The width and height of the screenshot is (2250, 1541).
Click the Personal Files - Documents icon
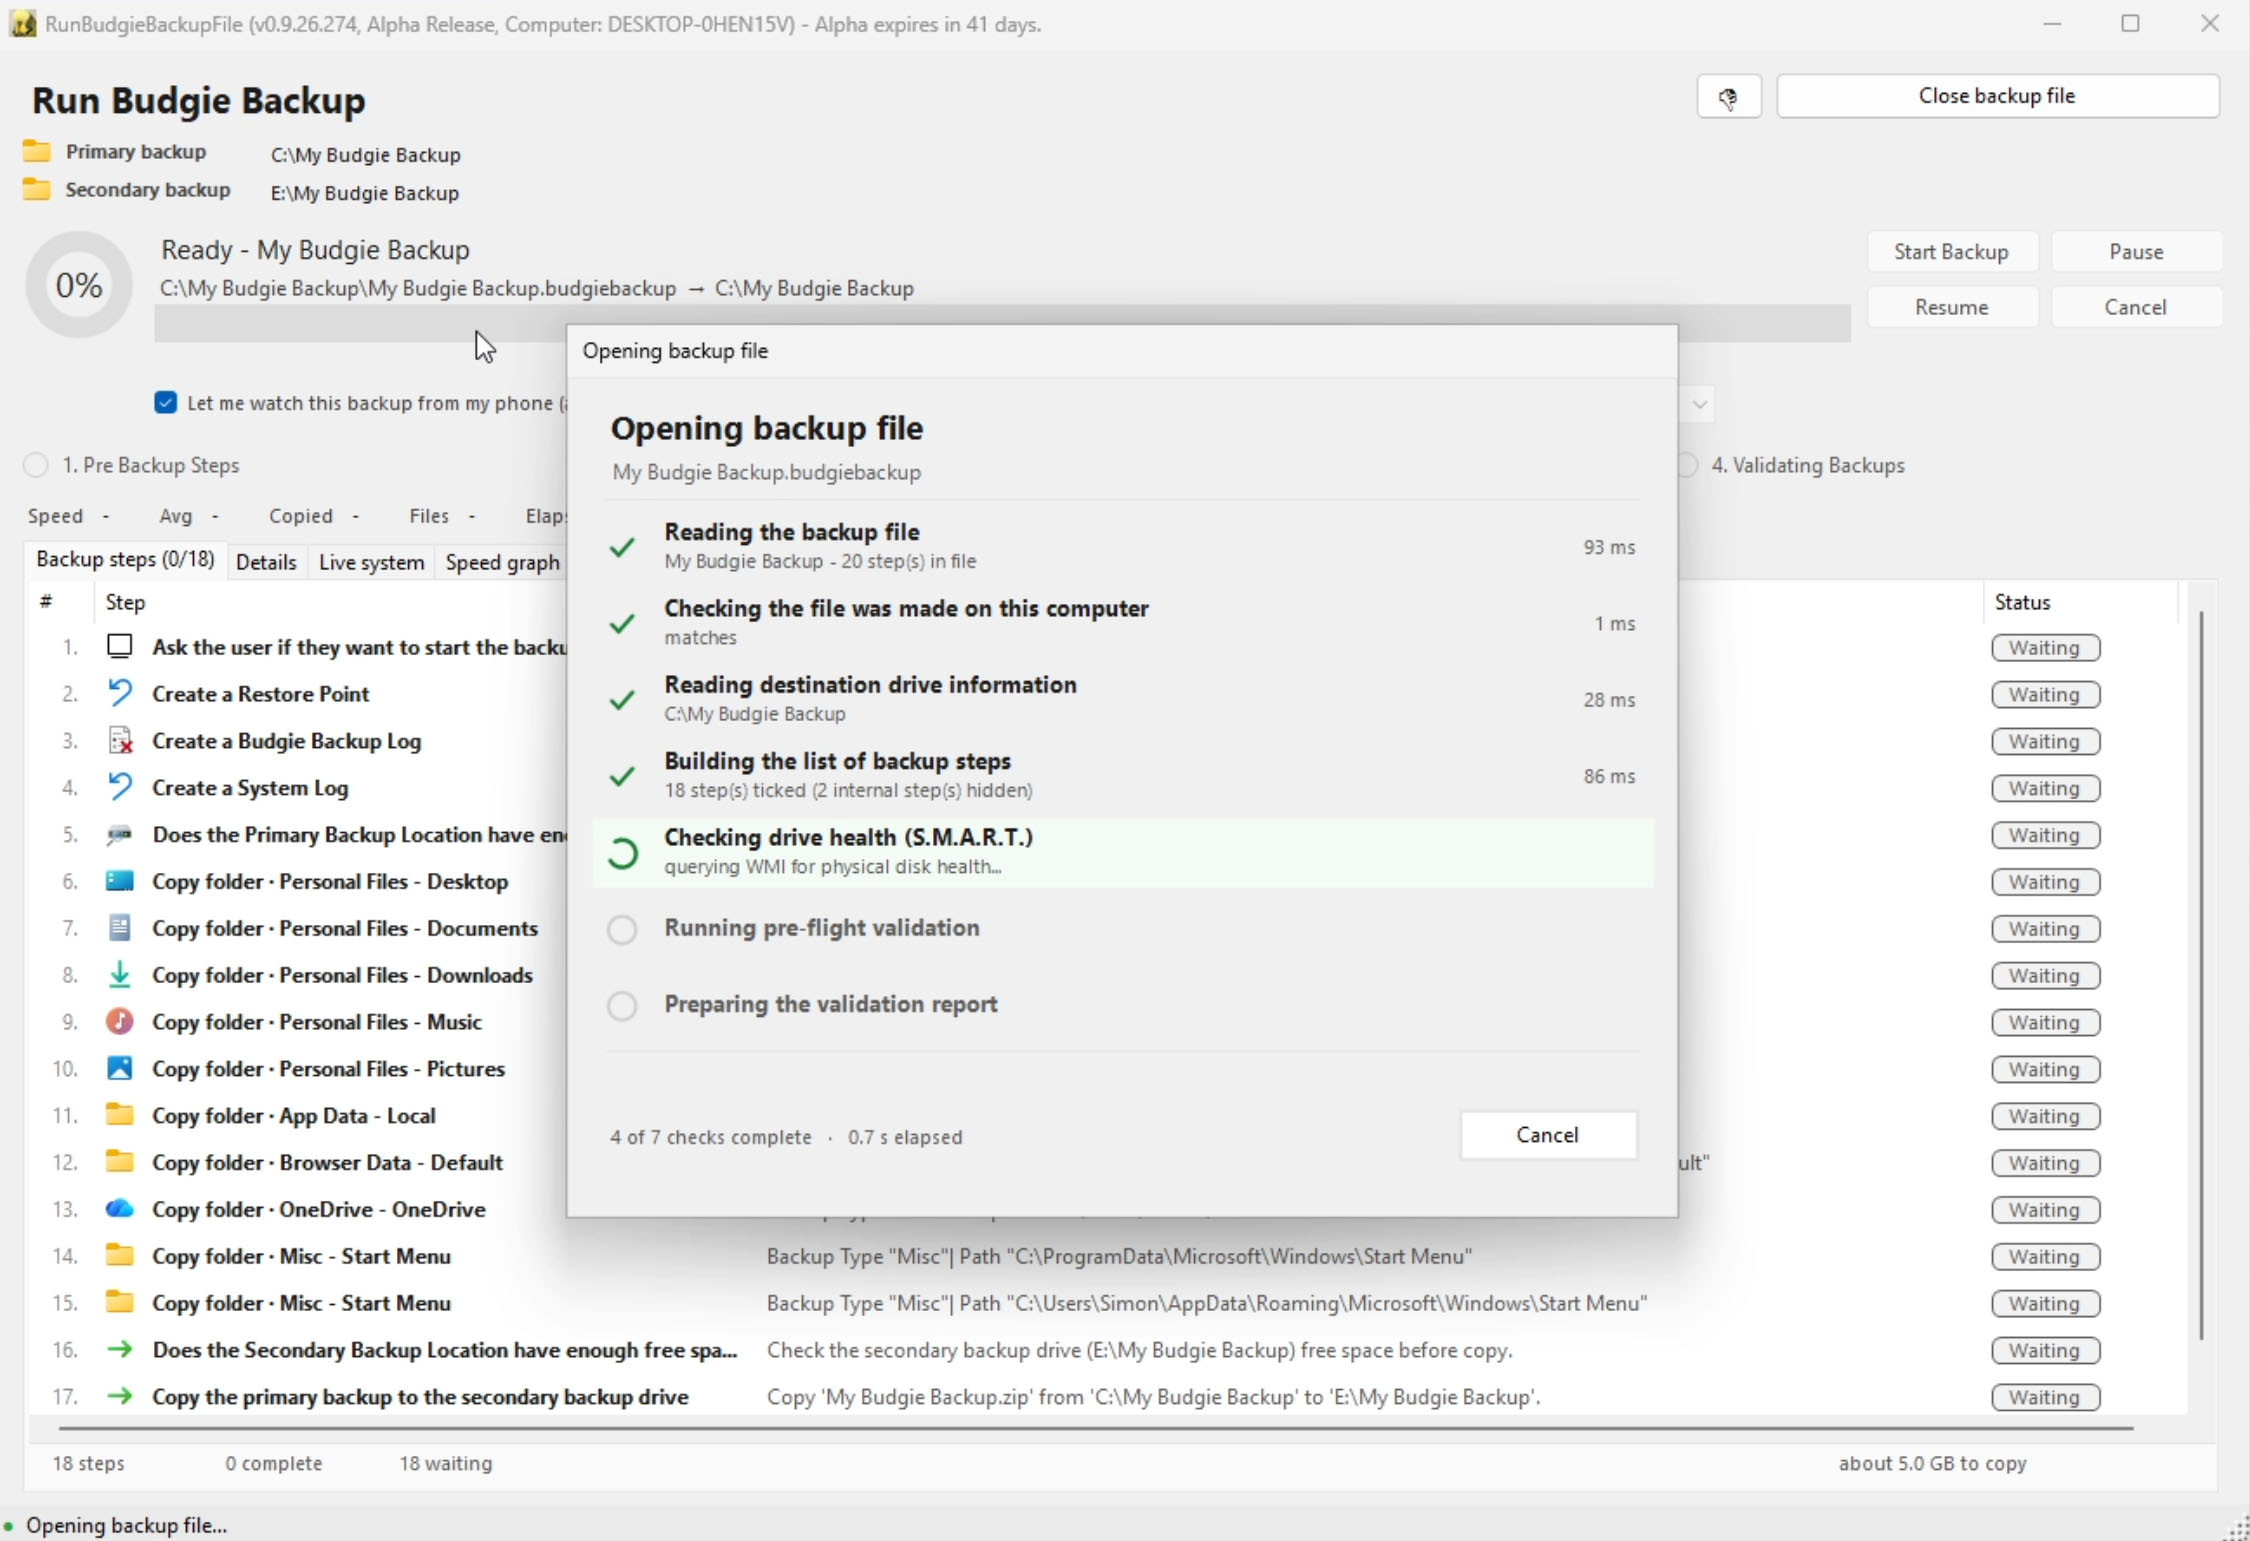120,928
